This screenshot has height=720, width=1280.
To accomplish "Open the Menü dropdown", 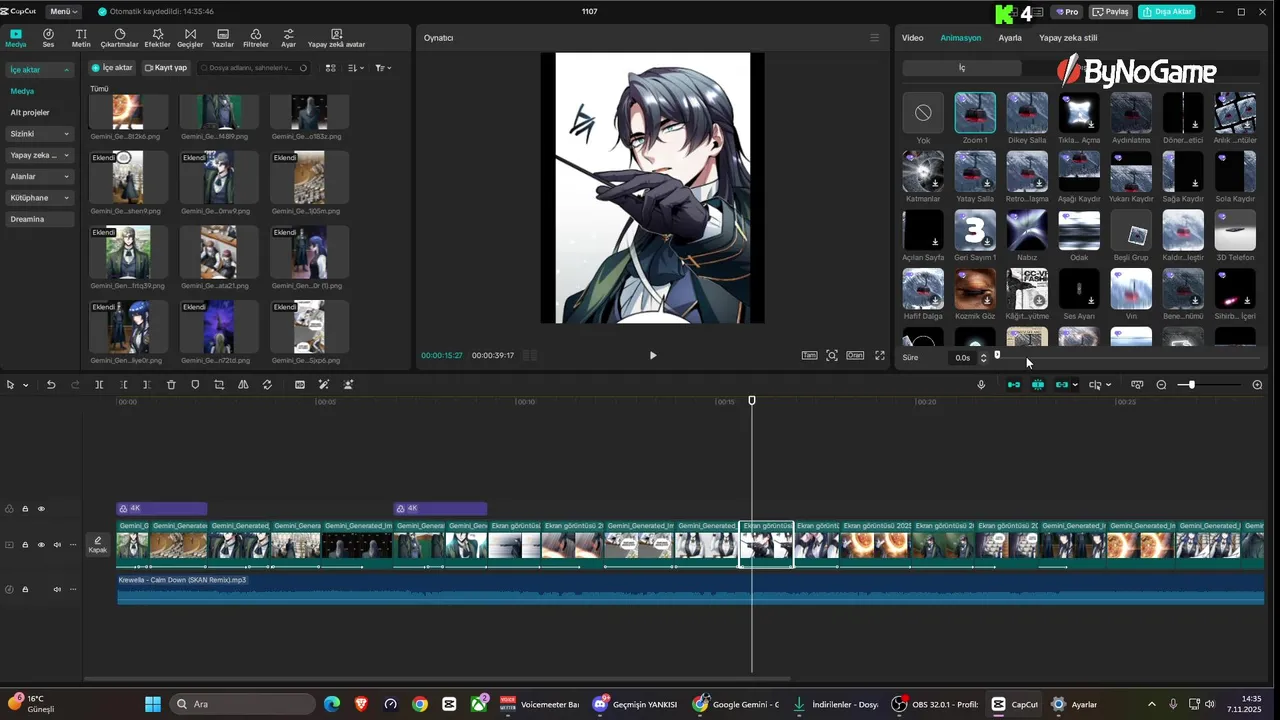I will coord(62,11).
